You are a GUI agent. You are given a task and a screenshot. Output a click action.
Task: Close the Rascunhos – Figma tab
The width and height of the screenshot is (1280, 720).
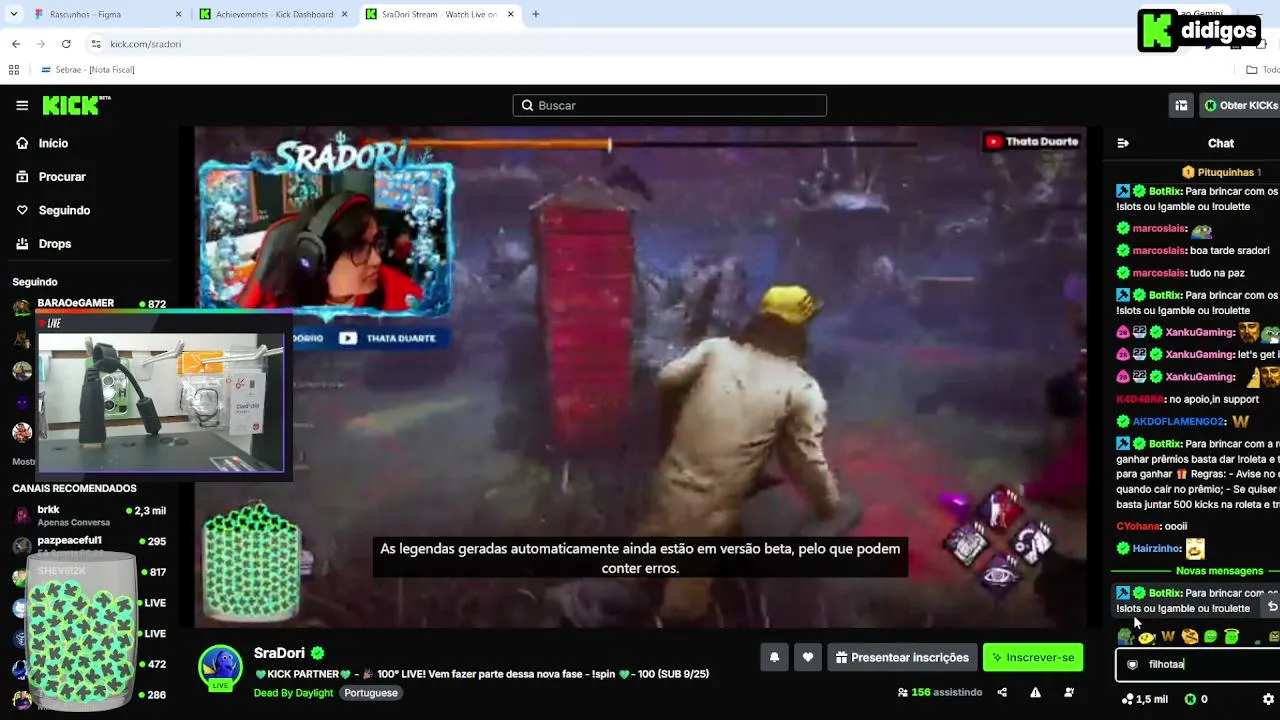click(179, 14)
